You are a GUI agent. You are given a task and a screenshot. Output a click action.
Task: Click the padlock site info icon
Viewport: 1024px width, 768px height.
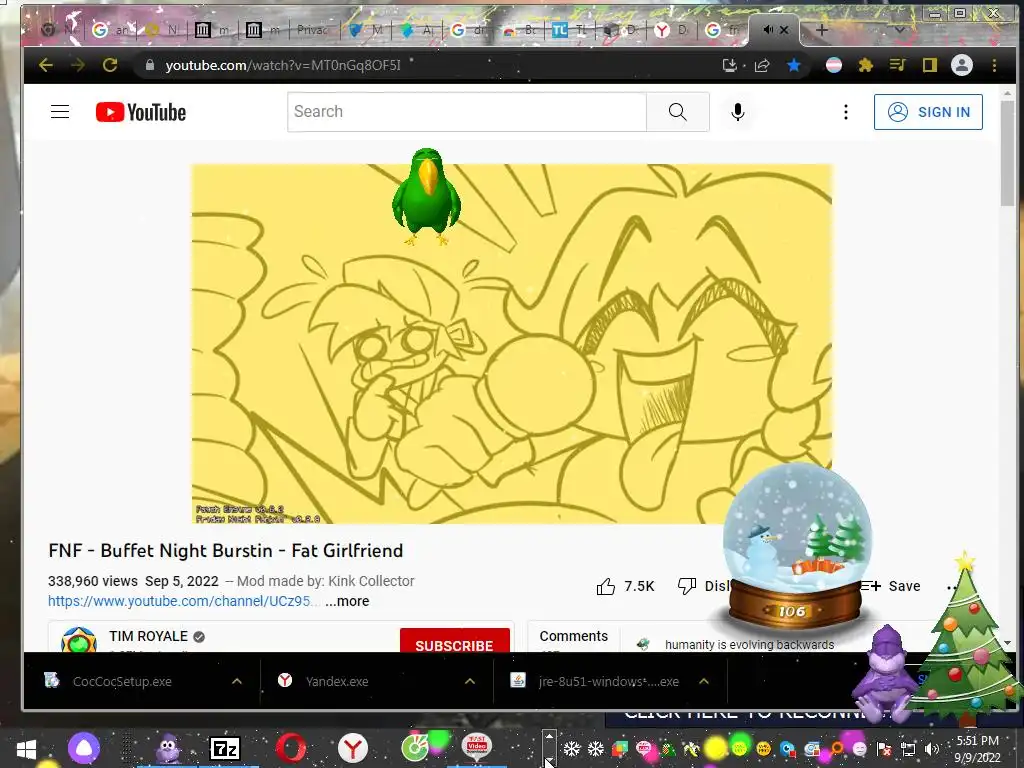click(x=150, y=65)
